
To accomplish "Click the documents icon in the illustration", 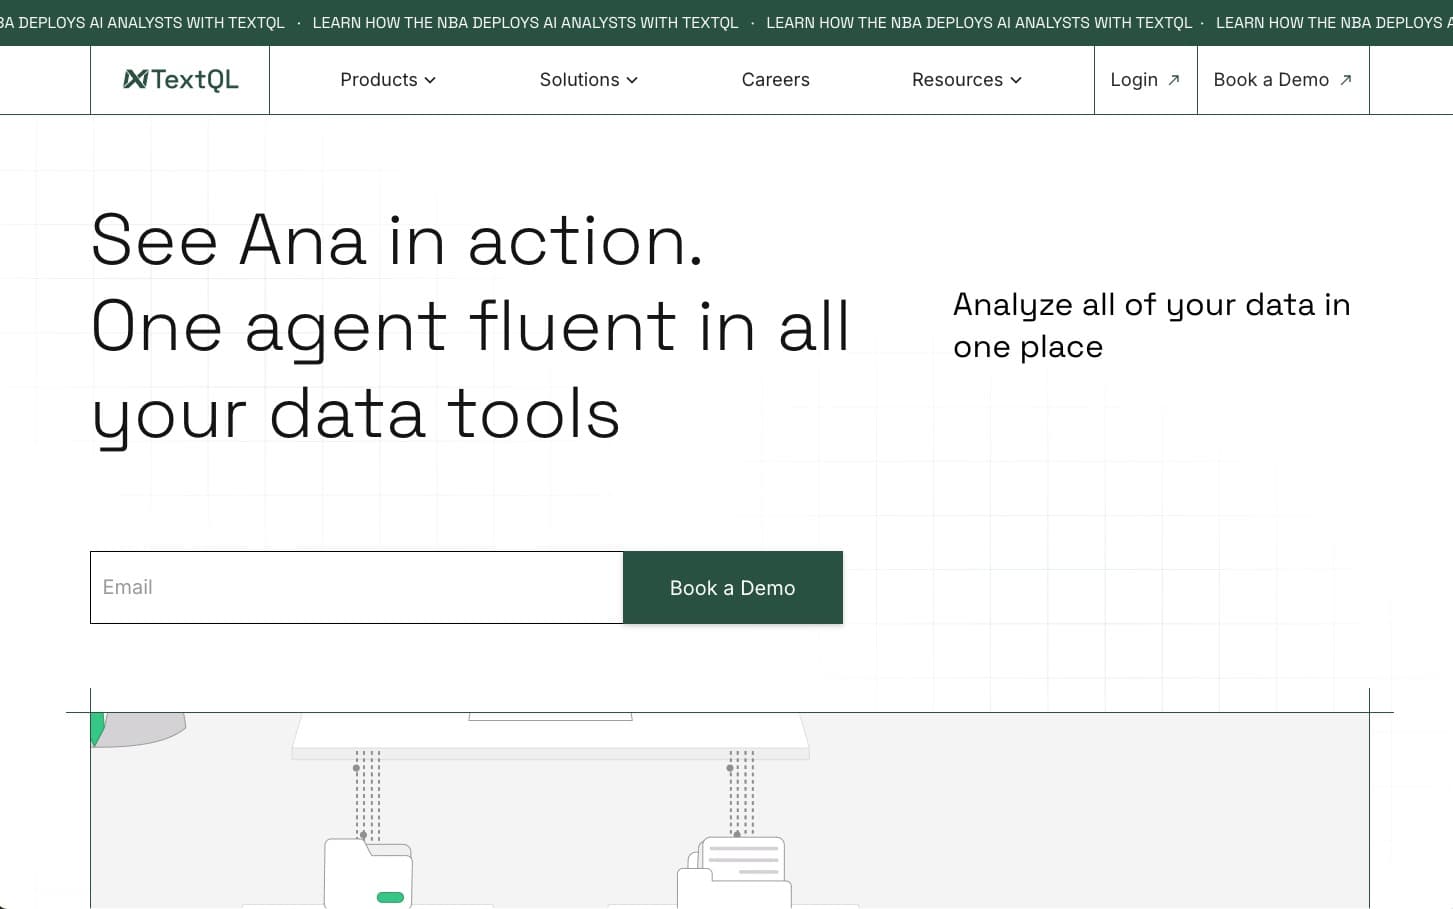I will [735, 873].
